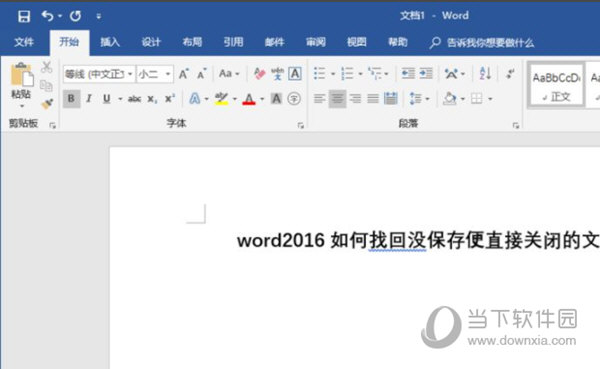Open Asian layout options icon
The width and height of the screenshot is (600, 369).
click(x=451, y=73)
